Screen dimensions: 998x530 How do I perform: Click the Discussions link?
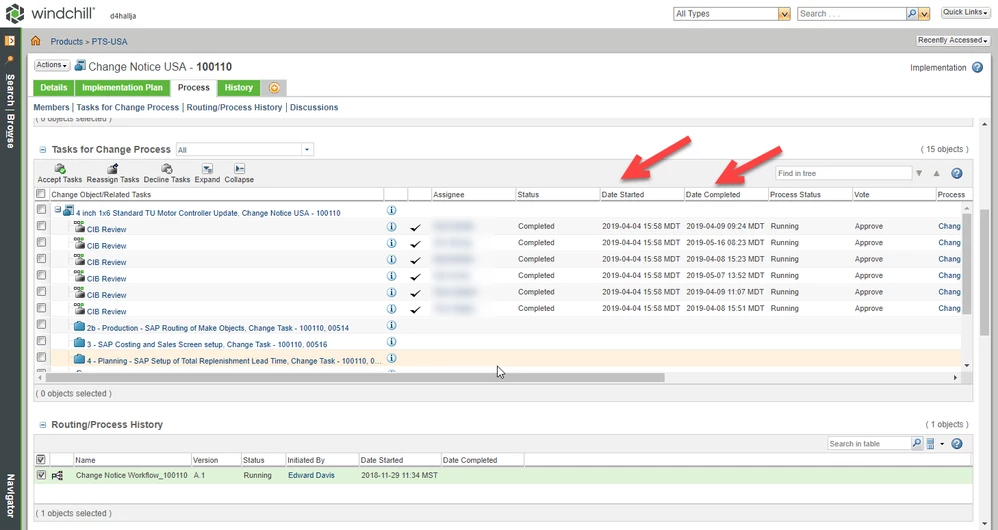[x=314, y=108]
